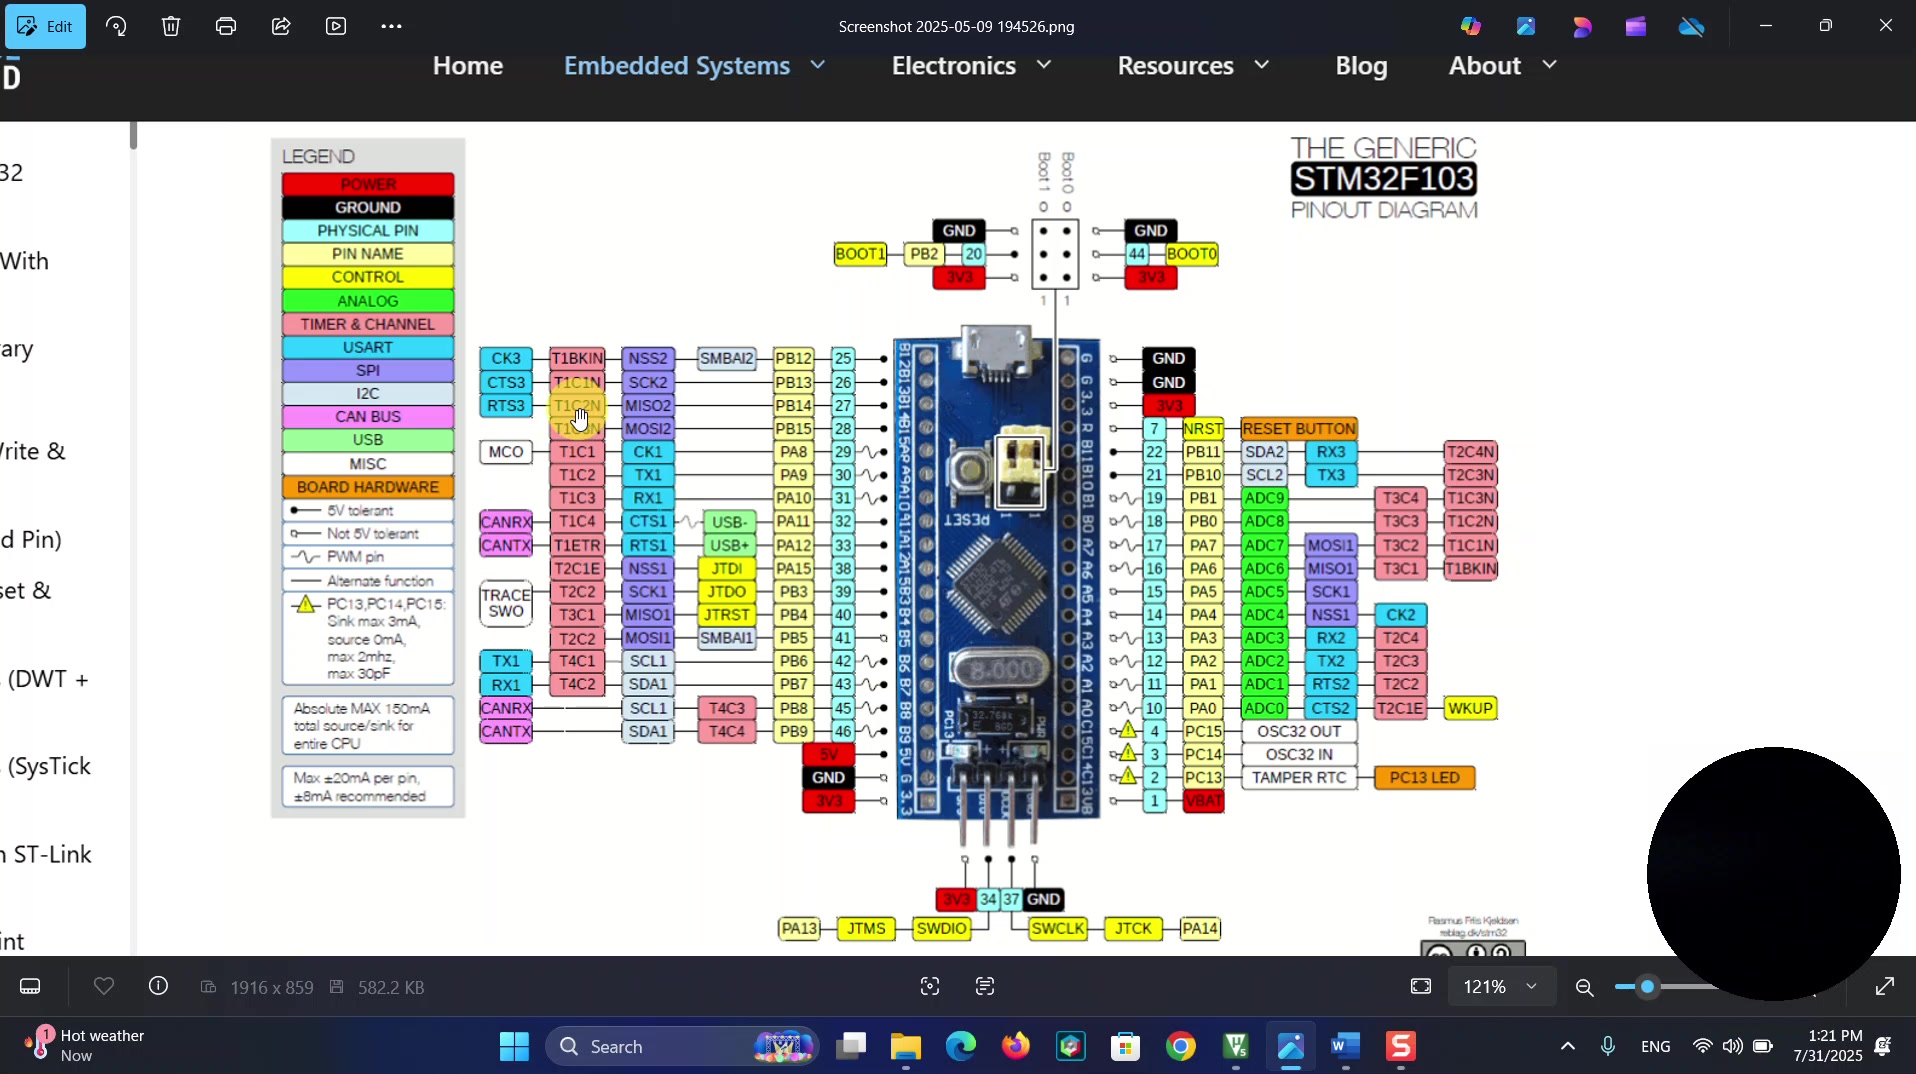
Task: Open the pink-purple swirl Designer icon
Action: [x=1581, y=26]
